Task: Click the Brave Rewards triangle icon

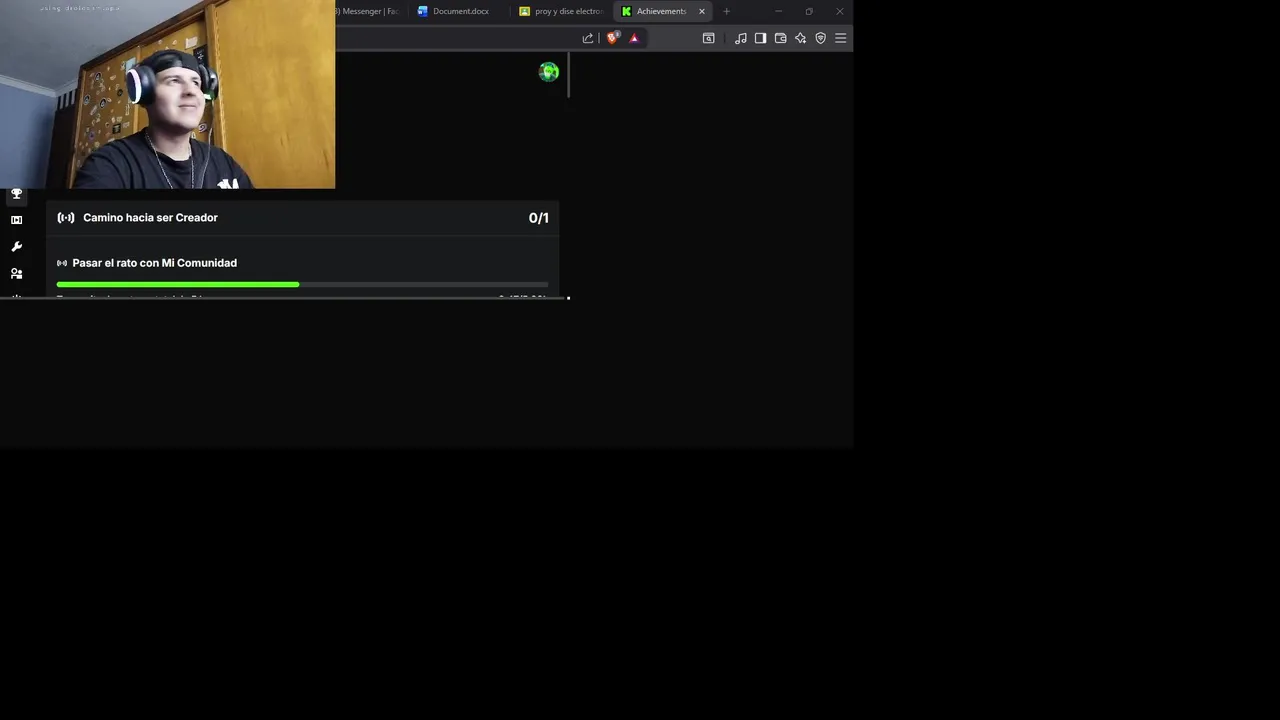Action: [634, 38]
